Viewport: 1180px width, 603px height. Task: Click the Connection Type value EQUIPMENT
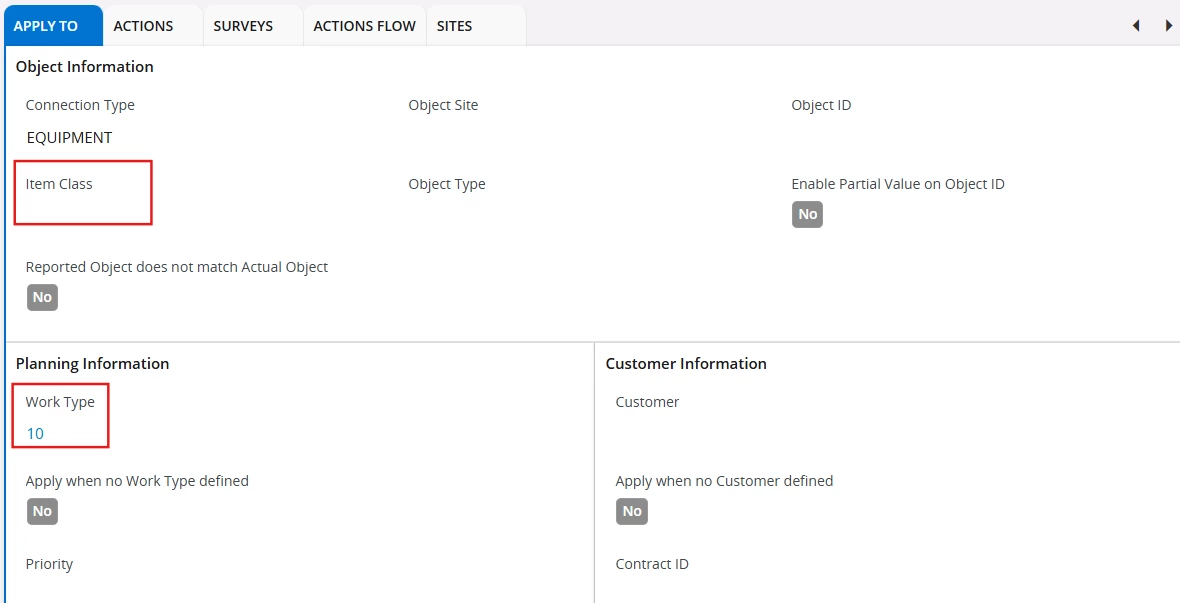(x=69, y=137)
